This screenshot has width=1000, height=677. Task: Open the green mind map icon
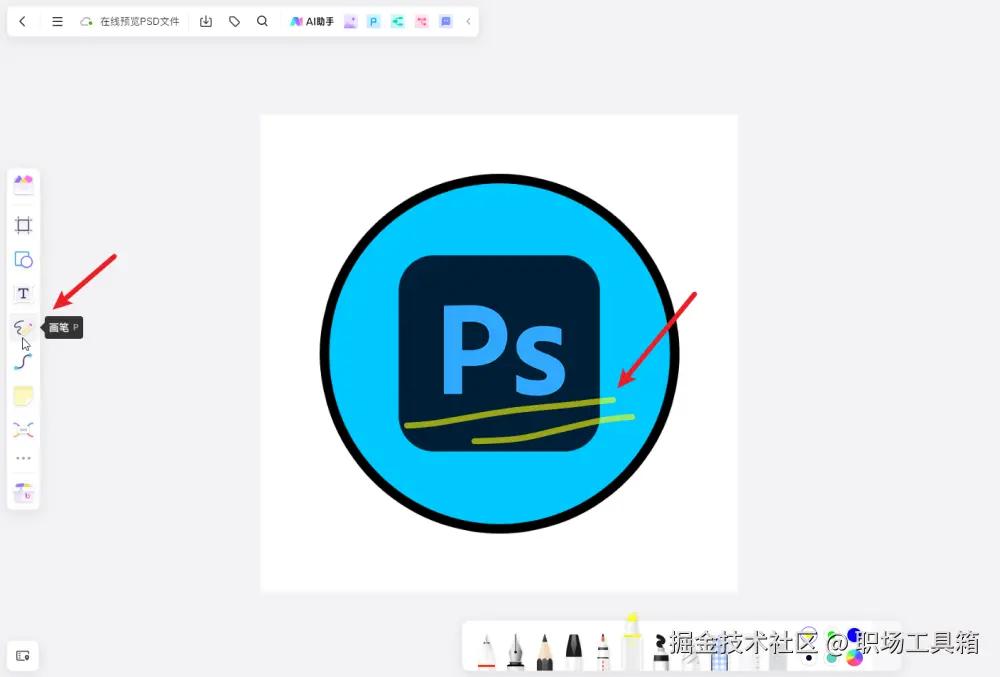(x=397, y=22)
